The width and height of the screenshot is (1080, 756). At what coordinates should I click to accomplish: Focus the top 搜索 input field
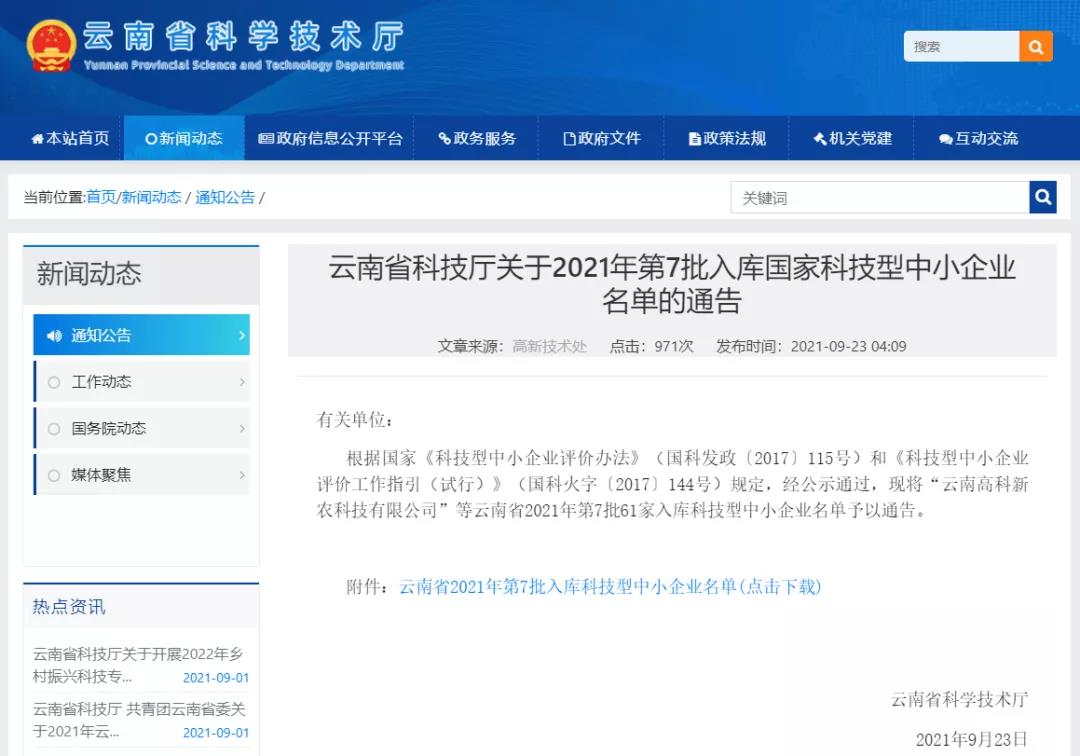pyautogui.click(x=962, y=46)
